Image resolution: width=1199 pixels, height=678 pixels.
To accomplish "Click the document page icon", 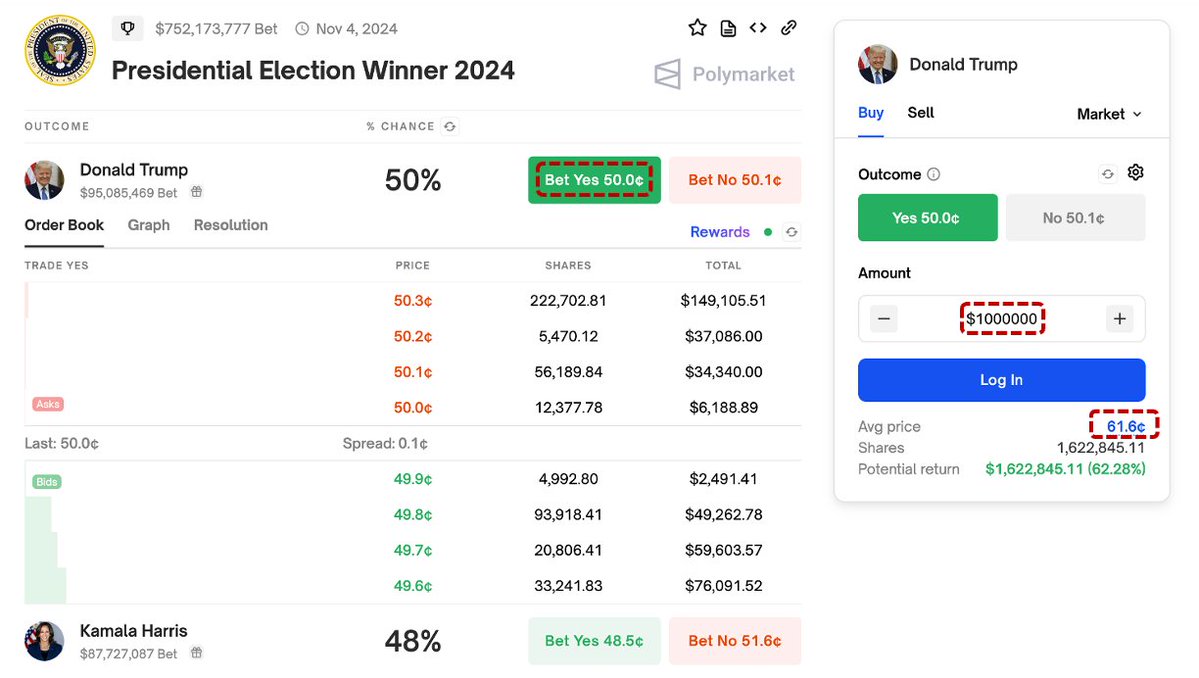I will tap(728, 28).
